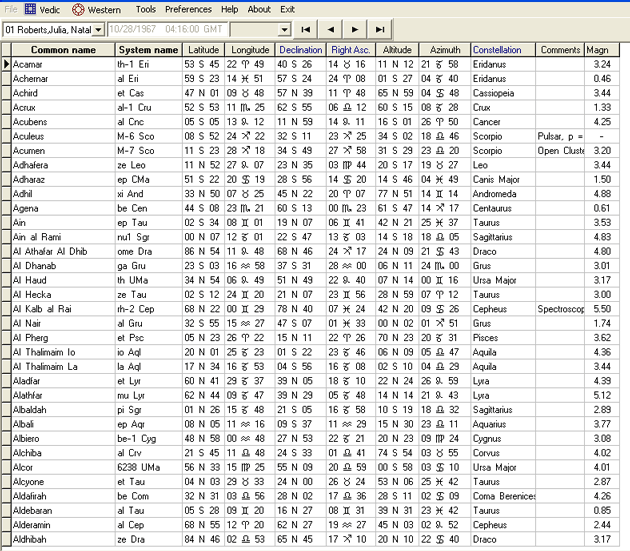
Task: Click the Magn column header
Action: (597, 50)
